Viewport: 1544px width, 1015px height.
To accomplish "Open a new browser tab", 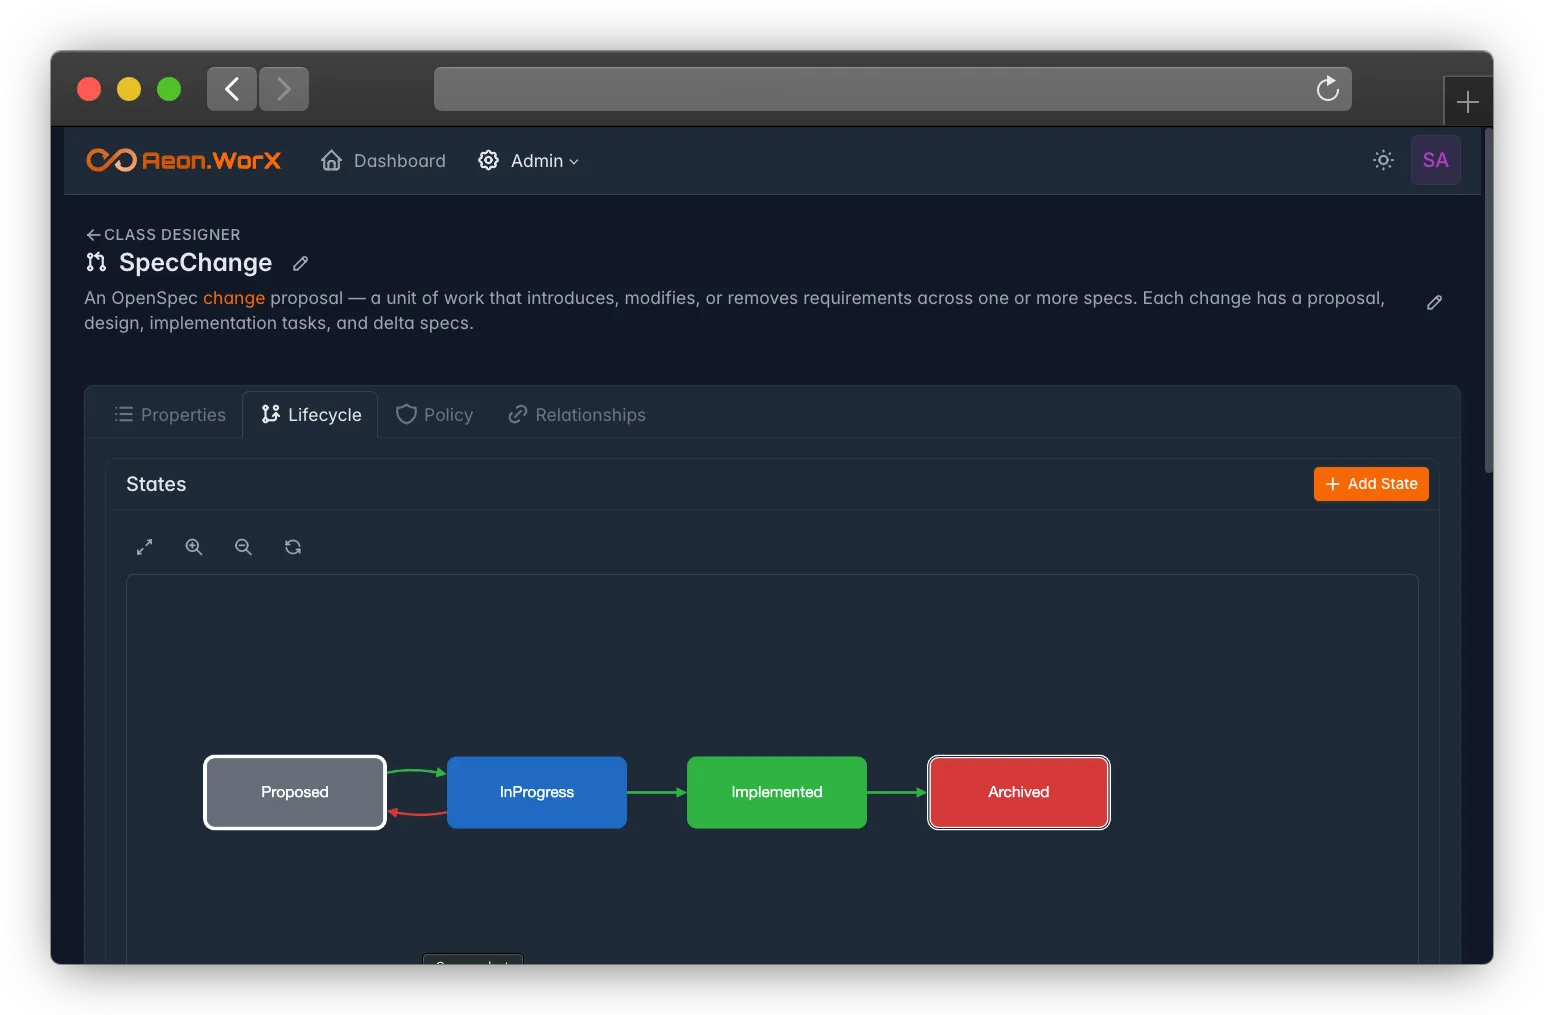I will 1467,102.
